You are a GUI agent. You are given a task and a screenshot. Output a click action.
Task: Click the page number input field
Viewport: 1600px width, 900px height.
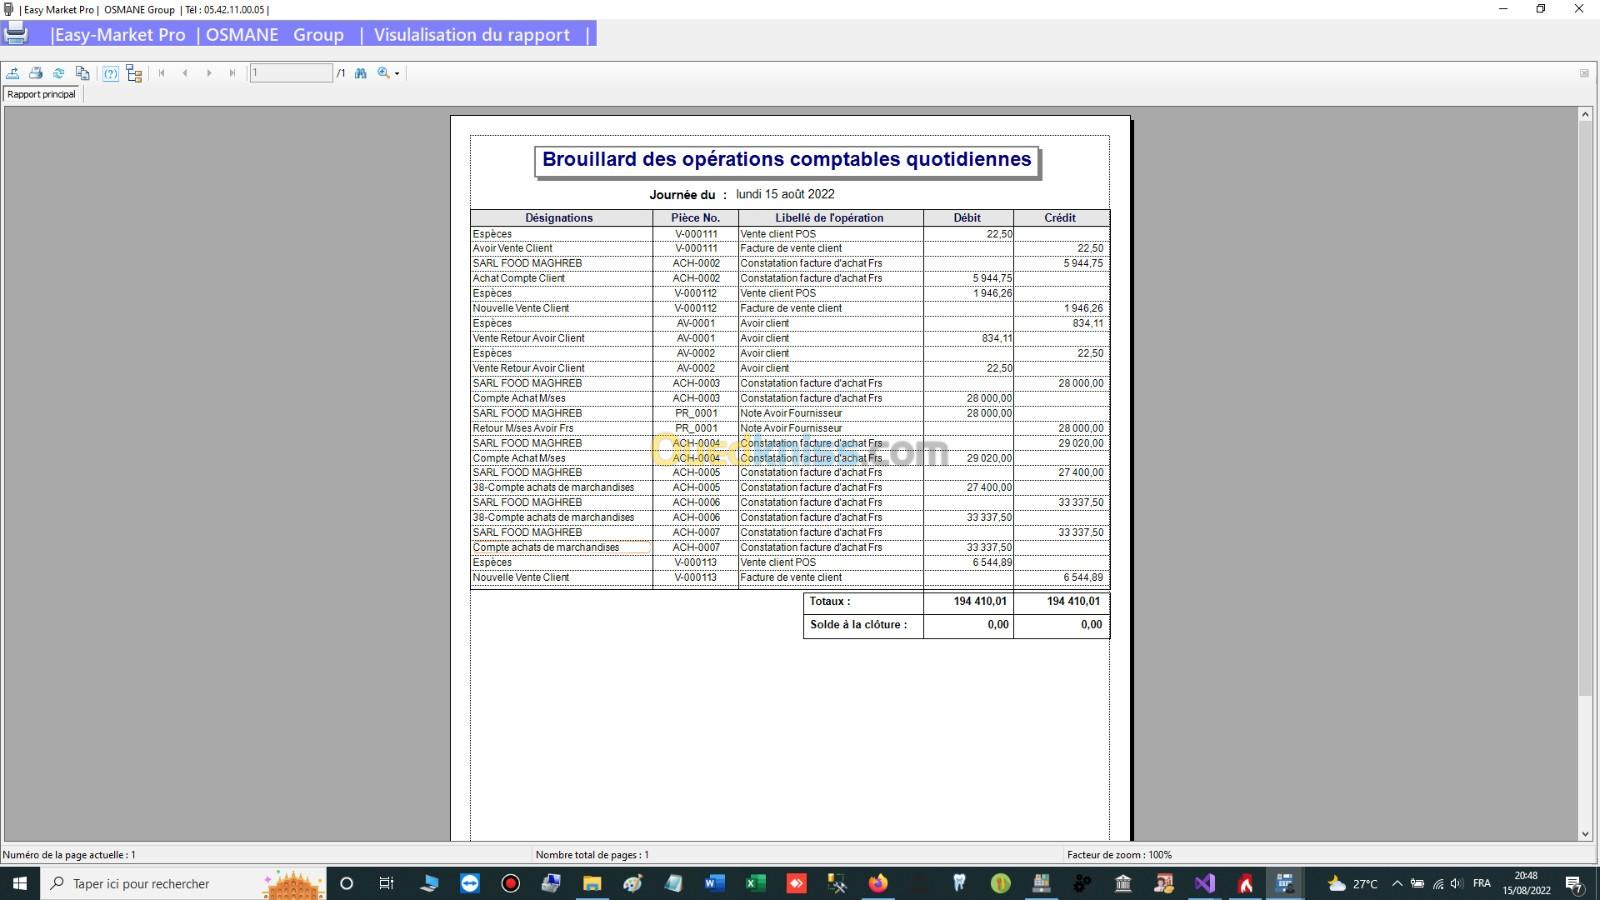[290, 73]
